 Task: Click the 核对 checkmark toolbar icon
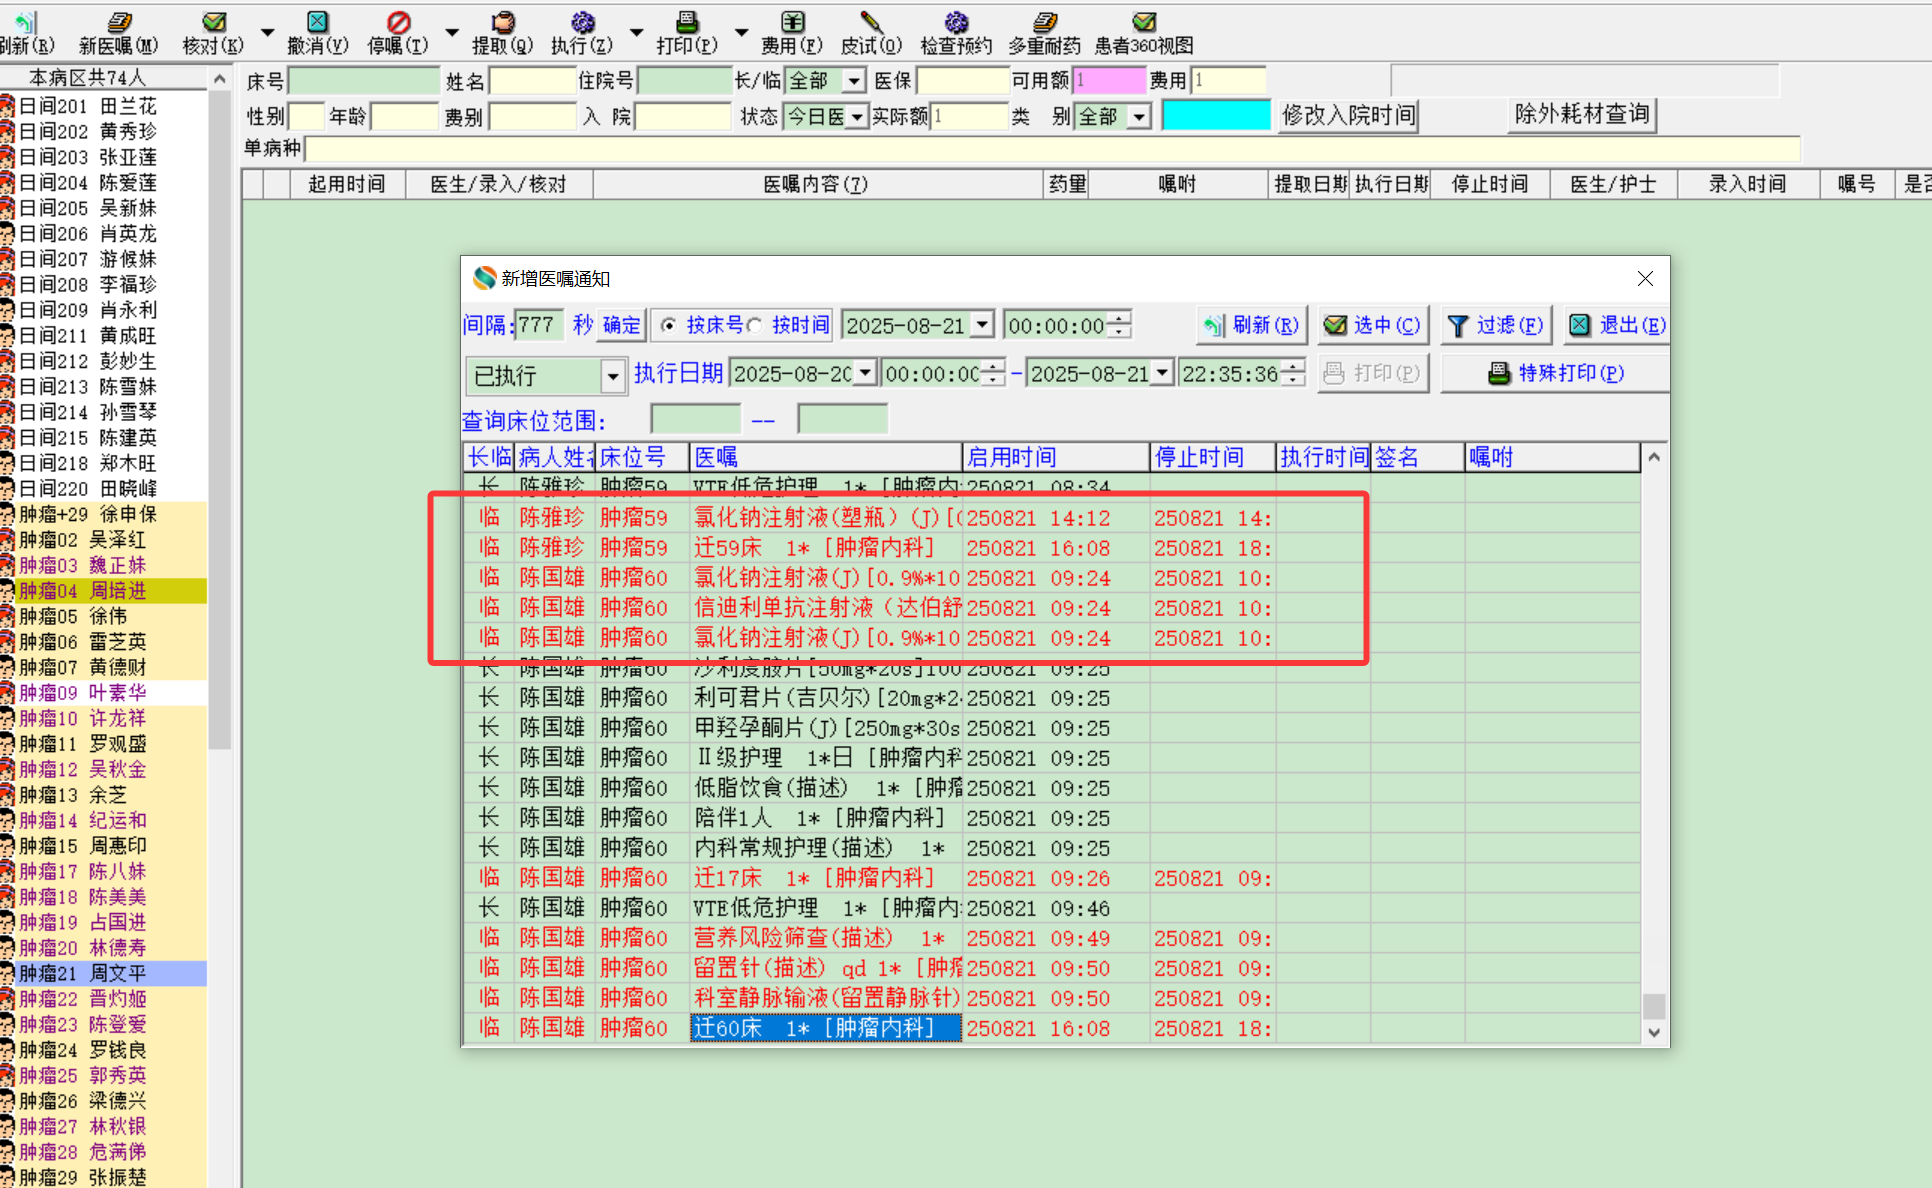coord(213,23)
